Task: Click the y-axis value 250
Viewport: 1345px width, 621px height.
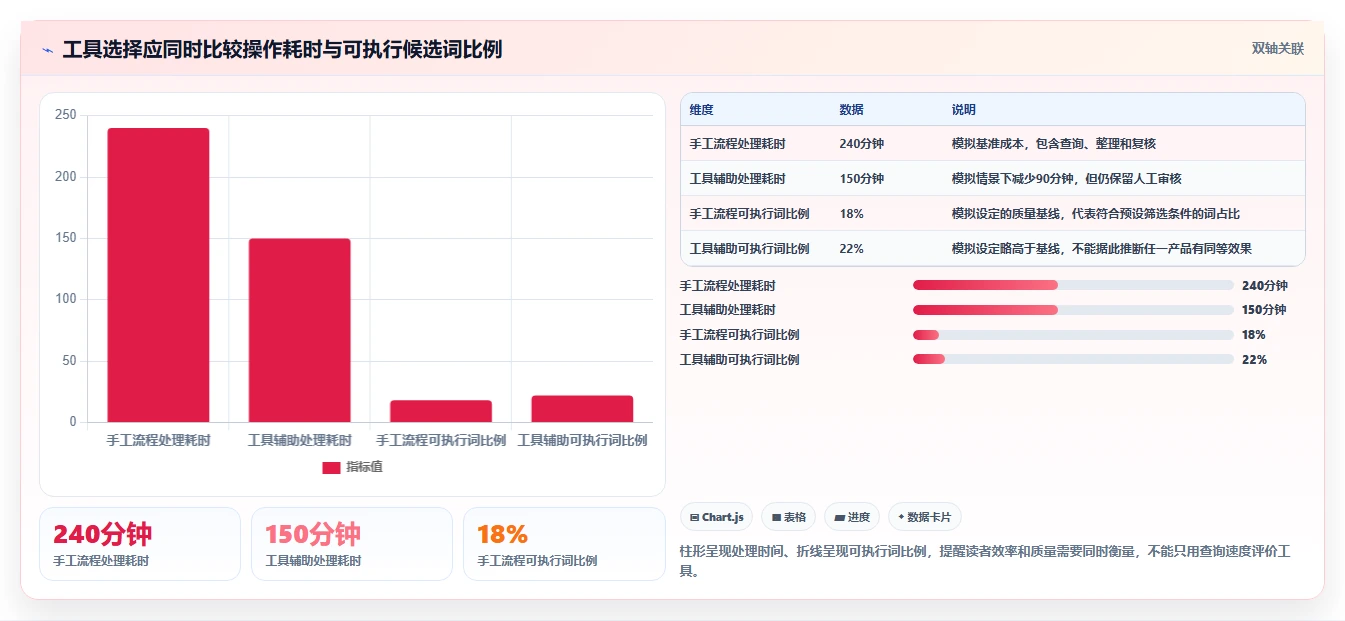Action: tap(66, 115)
